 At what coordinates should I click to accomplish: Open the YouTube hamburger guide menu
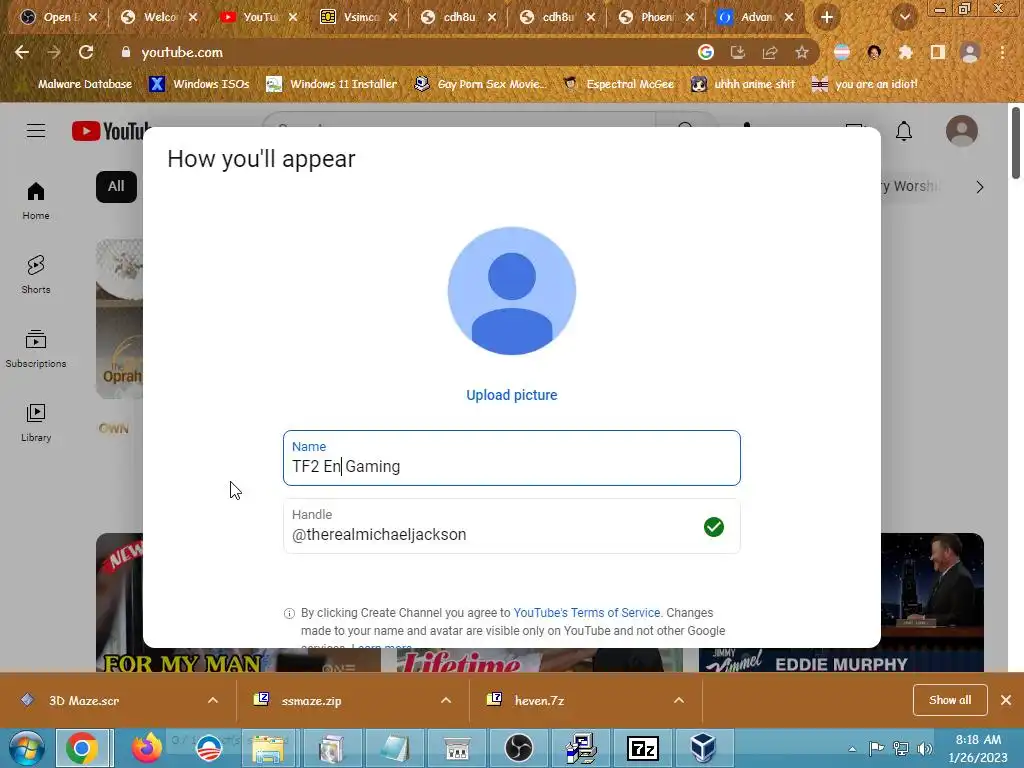[x=36, y=131]
